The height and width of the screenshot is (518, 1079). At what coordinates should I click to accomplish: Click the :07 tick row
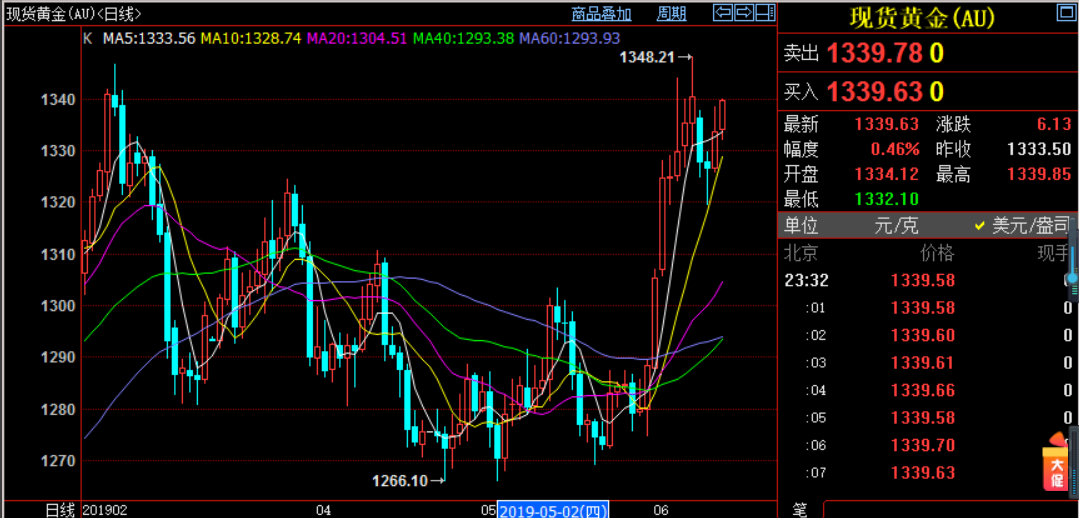click(928, 473)
